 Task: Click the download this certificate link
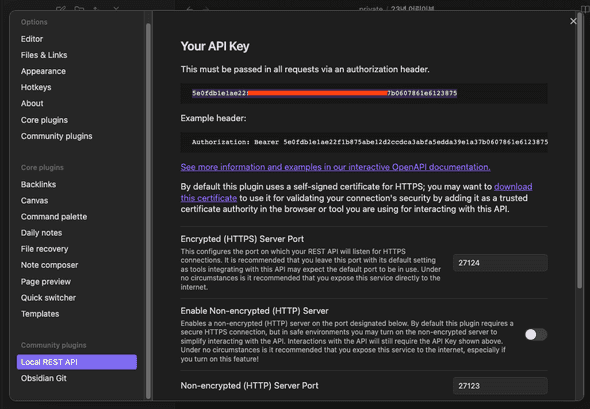point(356,192)
